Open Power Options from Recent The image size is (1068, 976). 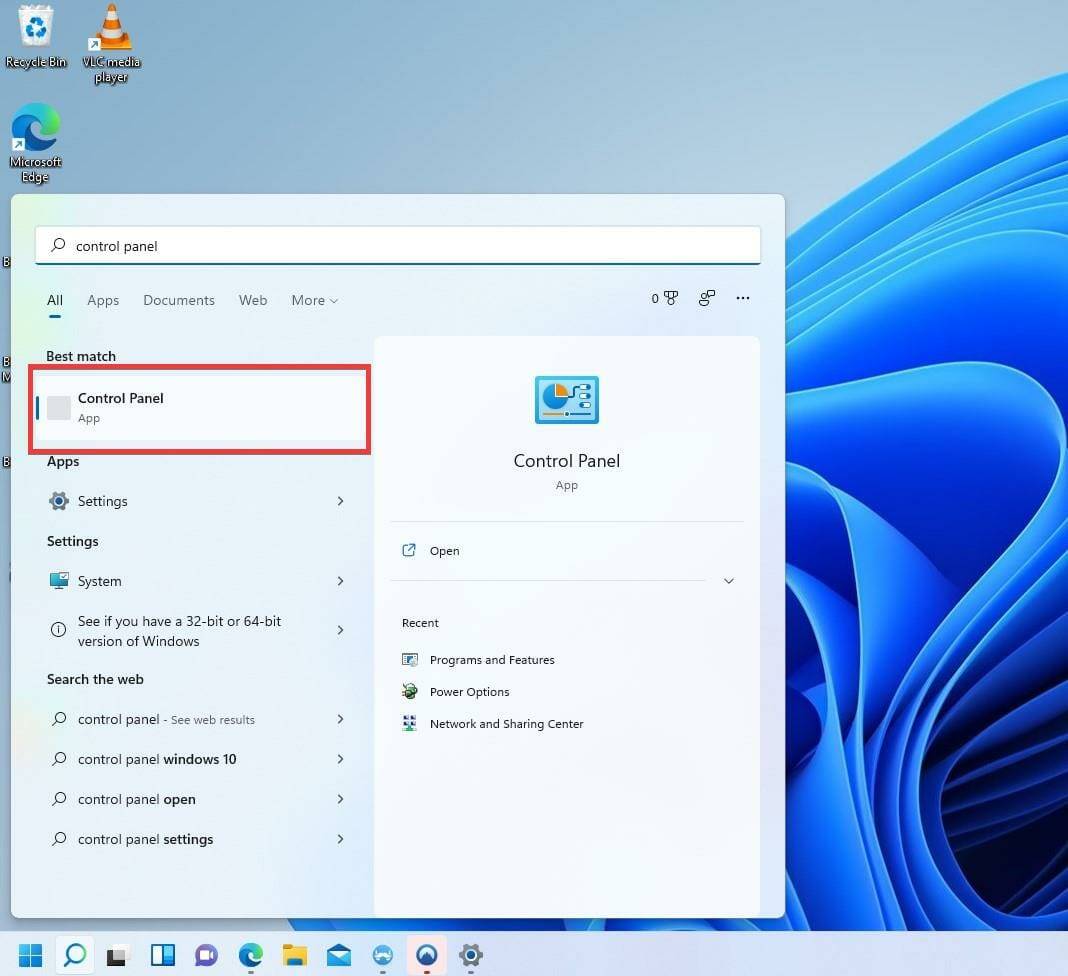point(470,691)
